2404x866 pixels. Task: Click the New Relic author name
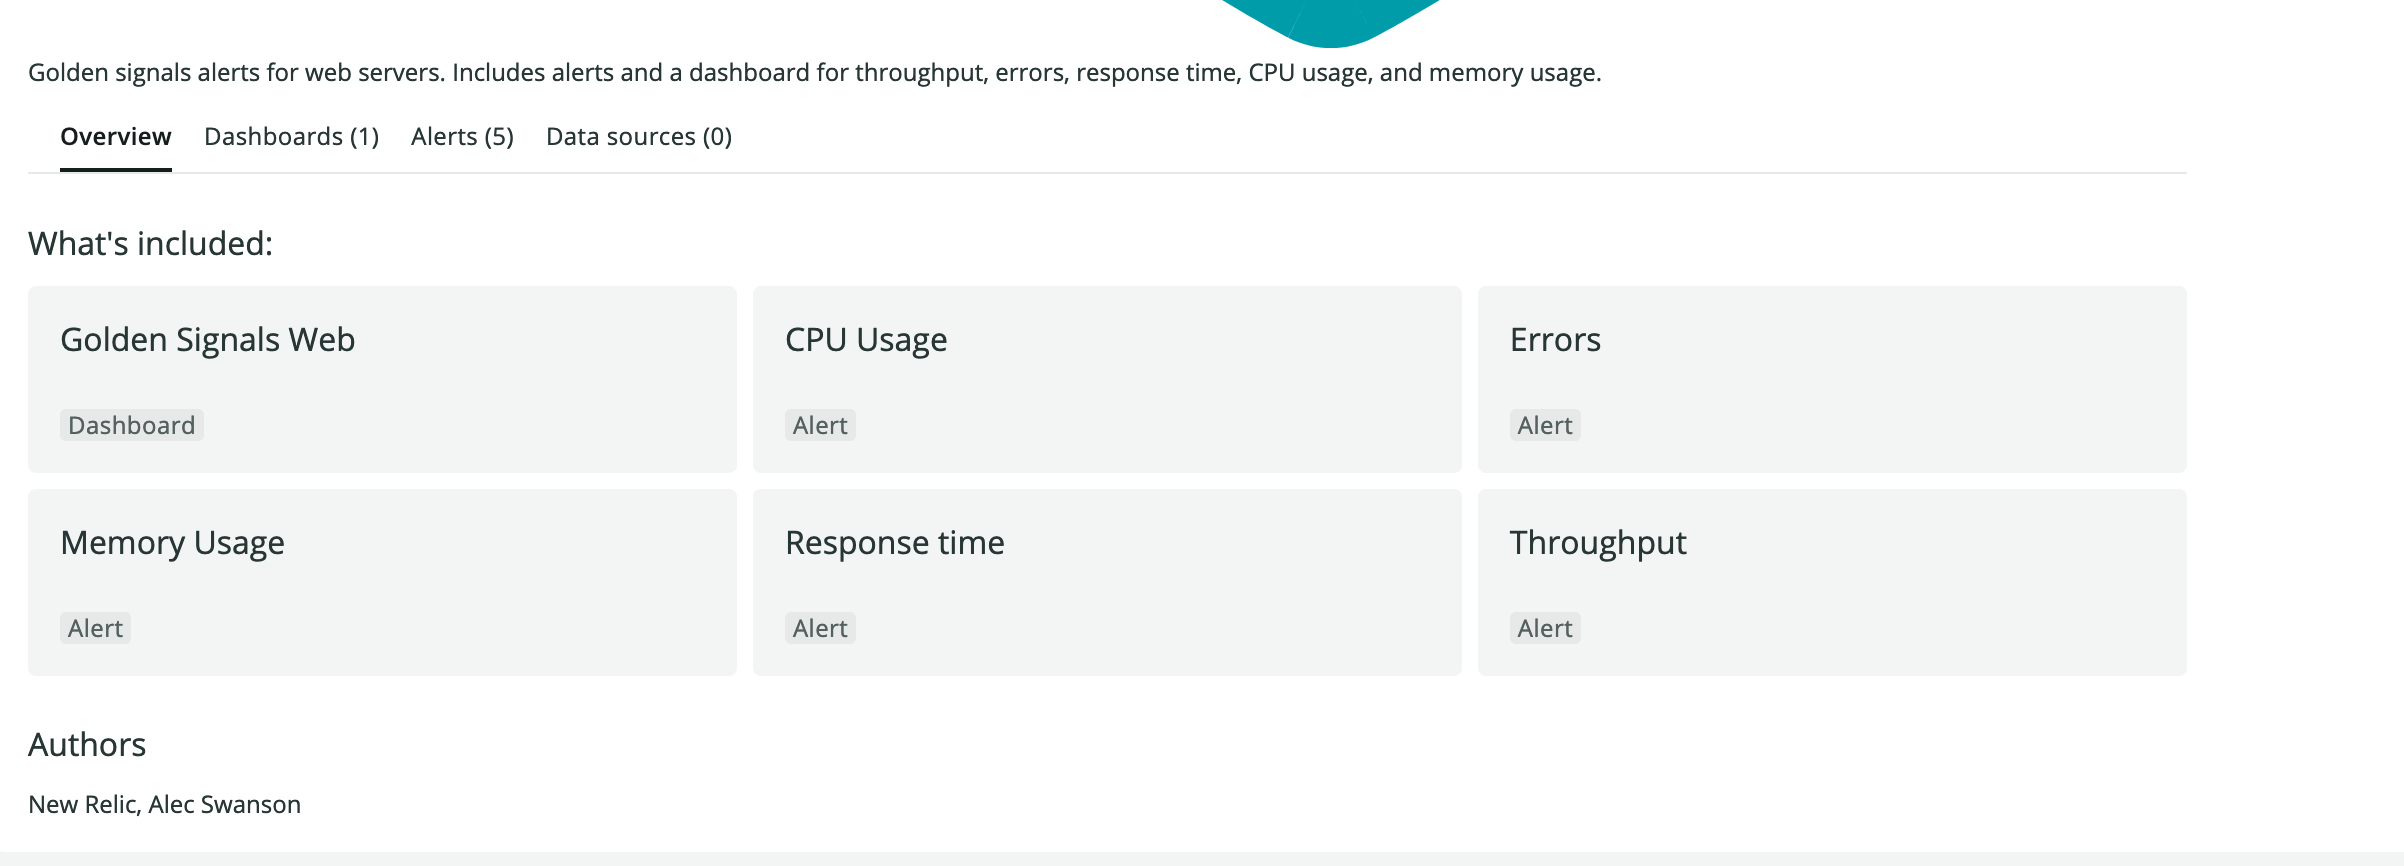tap(78, 803)
